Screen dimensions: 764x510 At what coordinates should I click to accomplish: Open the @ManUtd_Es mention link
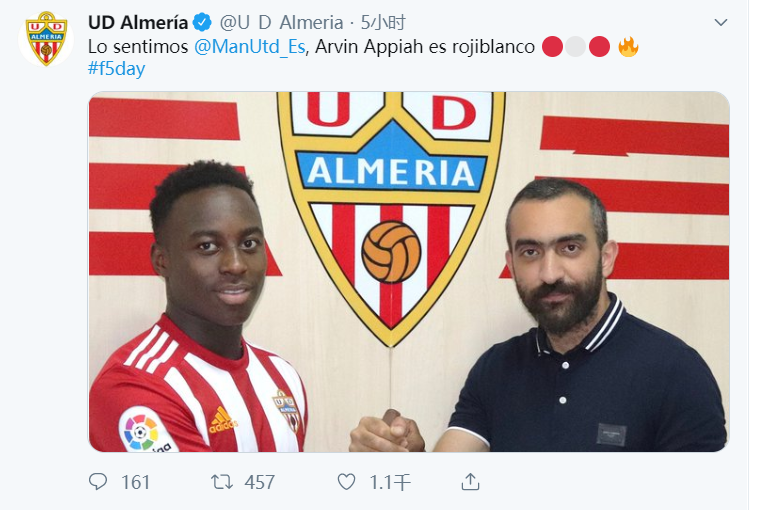(249, 47)
